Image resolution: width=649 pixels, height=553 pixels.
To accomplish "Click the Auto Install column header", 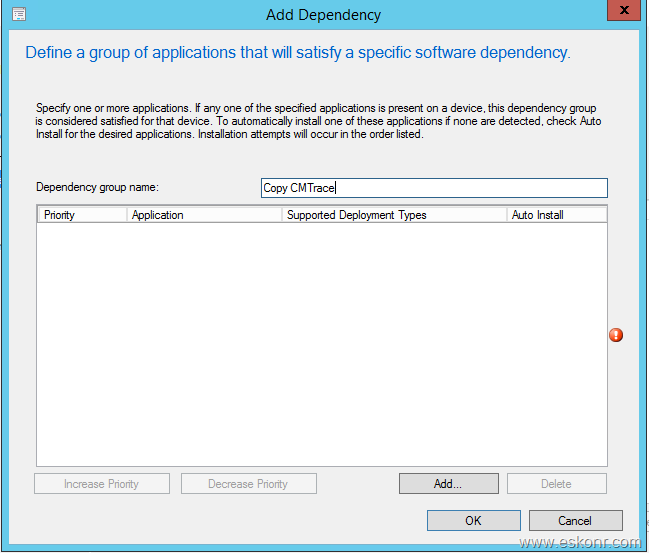I will [x=556, y=215].
